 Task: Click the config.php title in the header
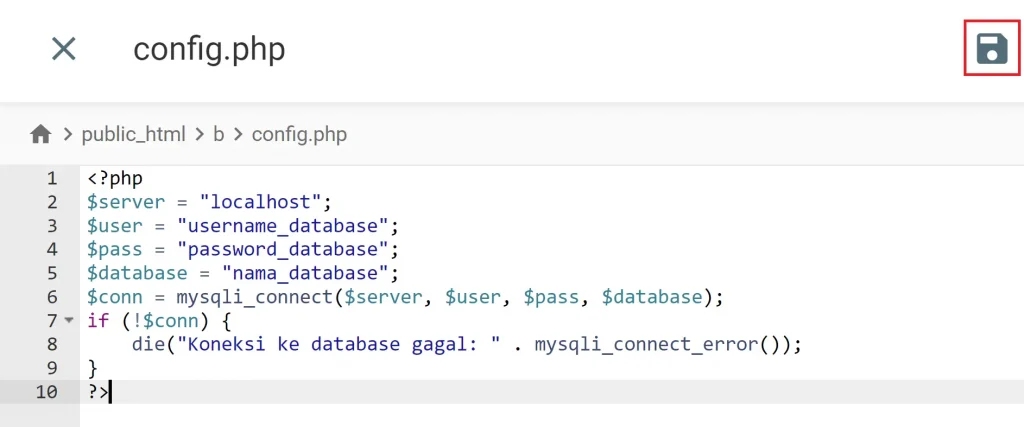[209, 49]
